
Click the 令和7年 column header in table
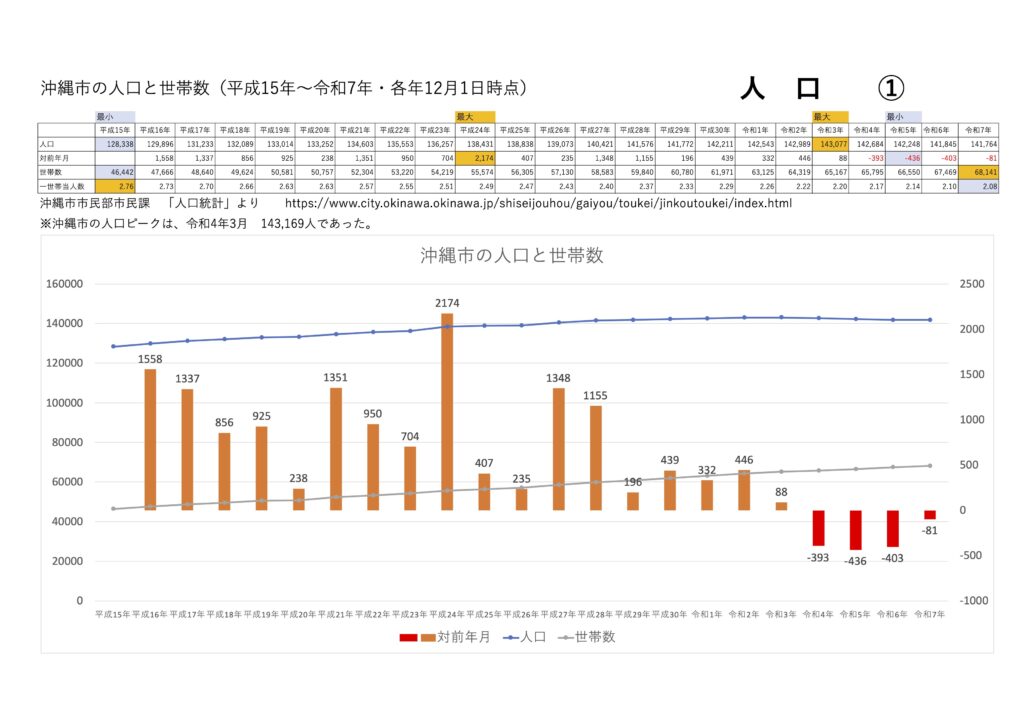tap(978, 130)
